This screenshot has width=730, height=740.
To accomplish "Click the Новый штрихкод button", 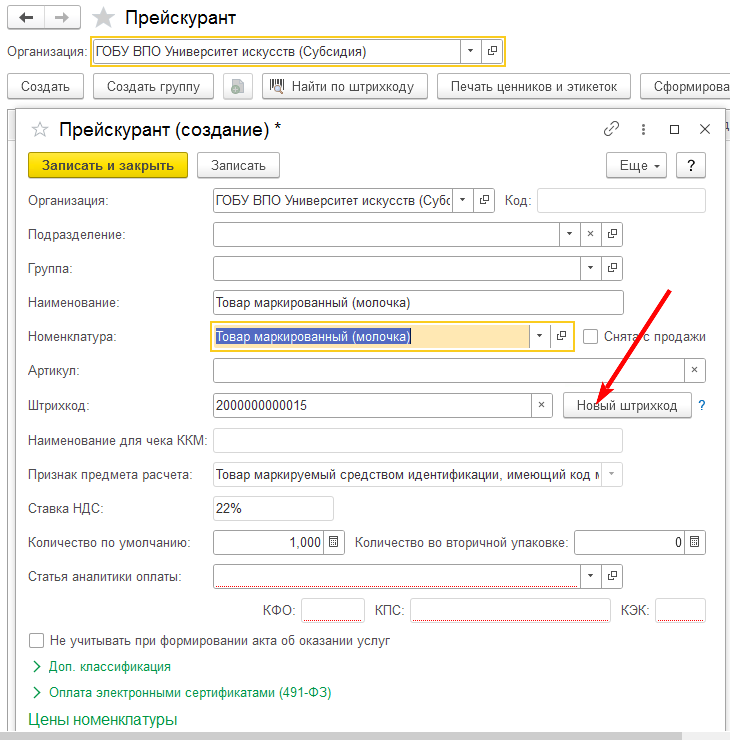I will (x=627, y=405).
